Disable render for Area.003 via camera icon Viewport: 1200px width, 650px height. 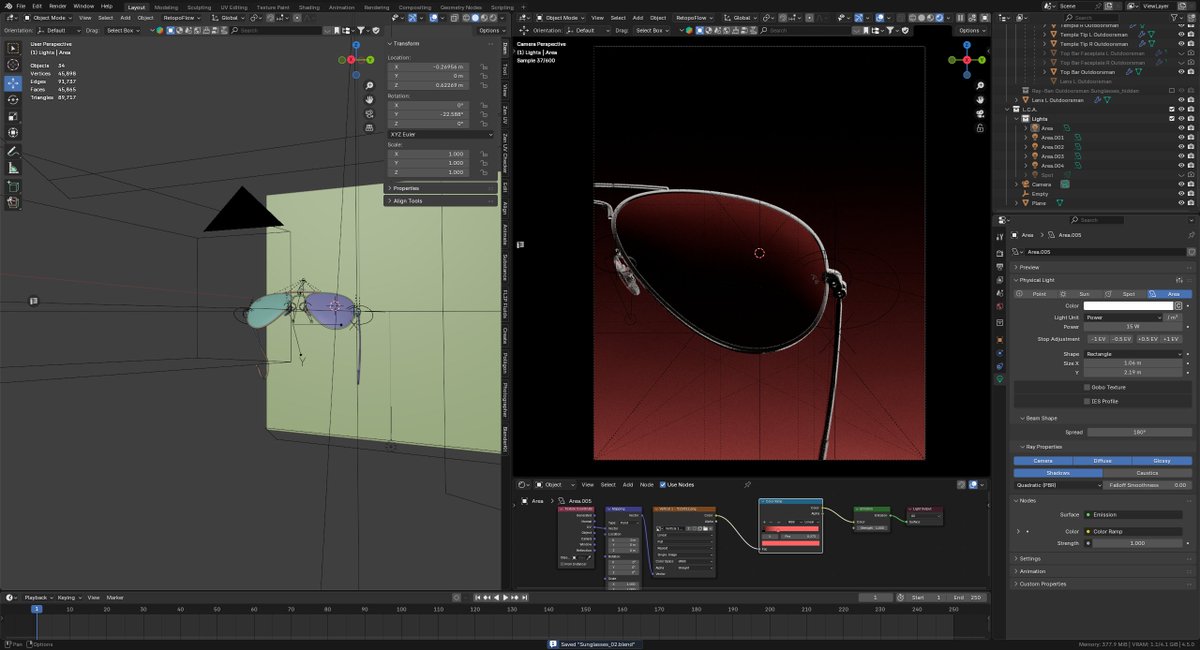1191,156
